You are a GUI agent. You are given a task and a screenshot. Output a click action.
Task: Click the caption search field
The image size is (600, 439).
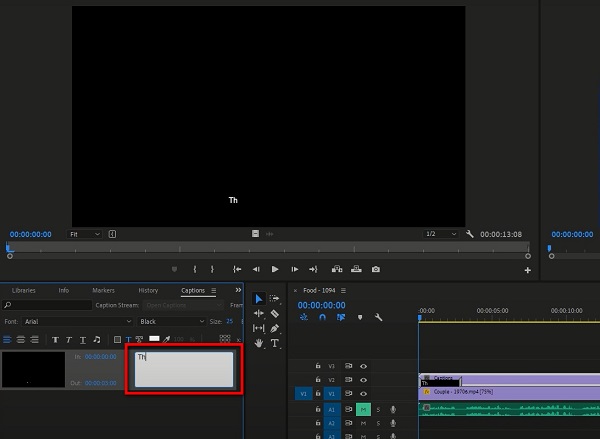point(47,305)
